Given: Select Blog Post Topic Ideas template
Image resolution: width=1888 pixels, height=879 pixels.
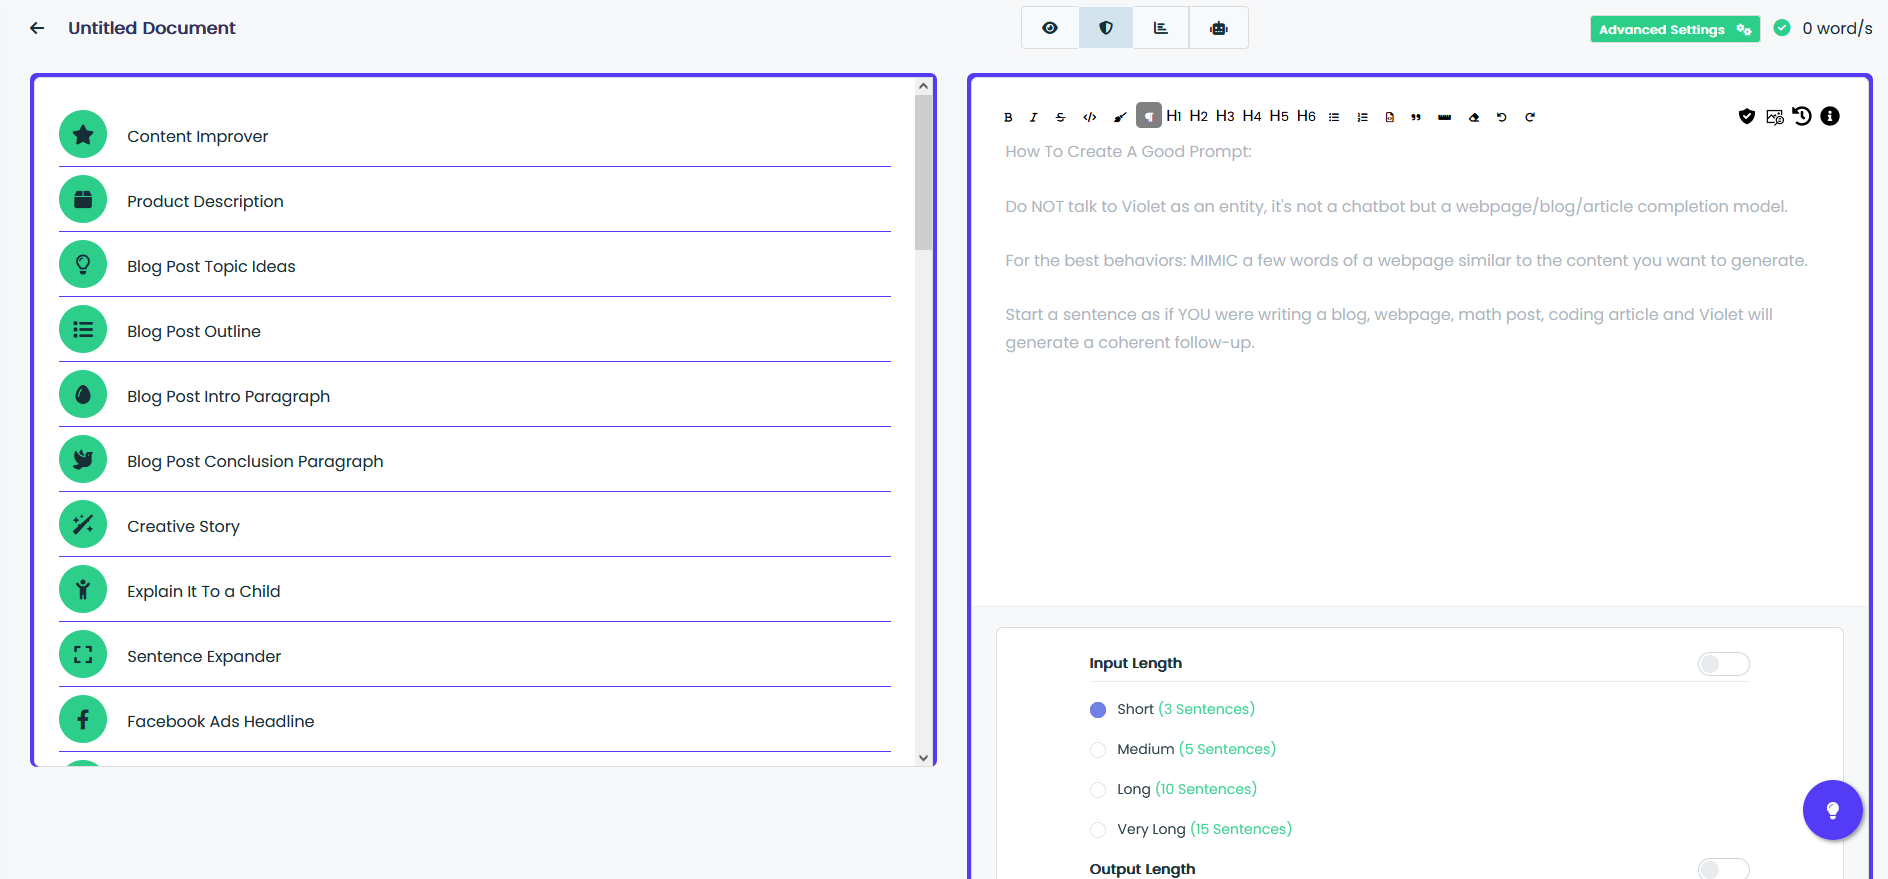Looking at the screenshot, I should [475, 266].
